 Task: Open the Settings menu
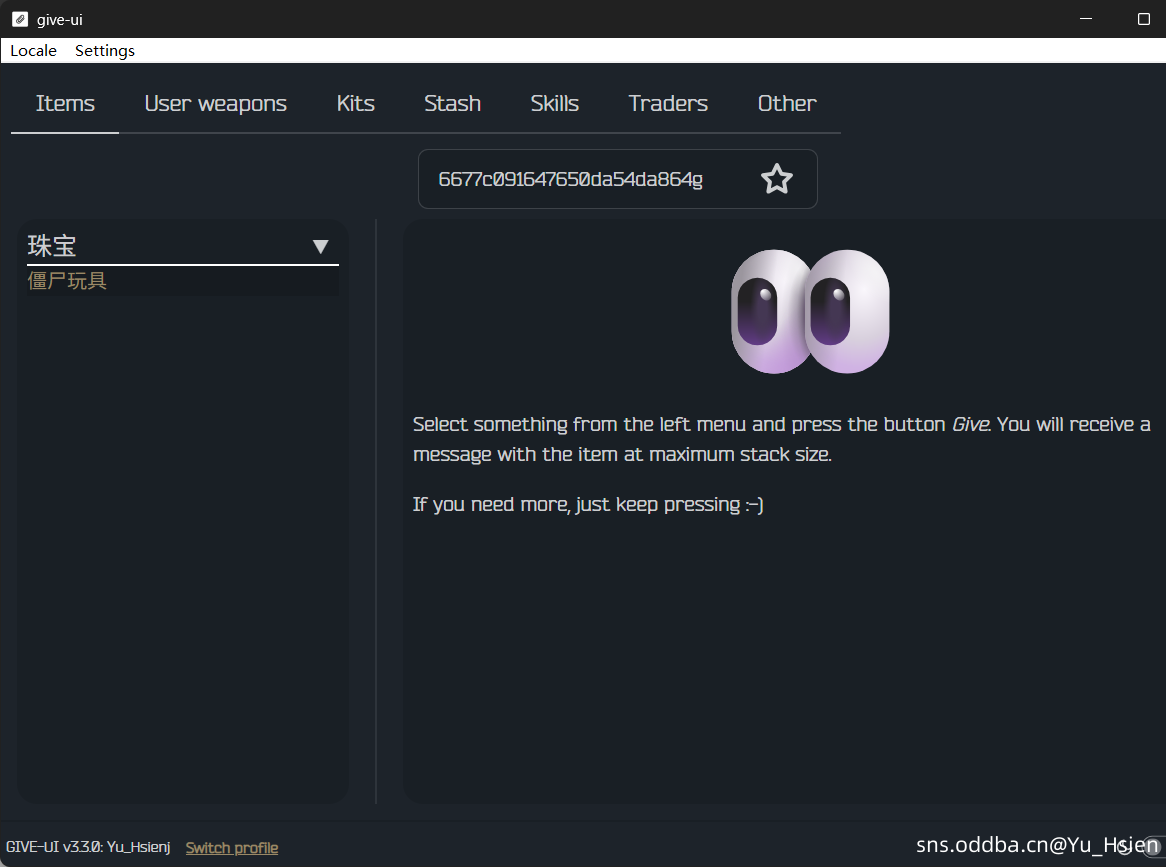105,51
